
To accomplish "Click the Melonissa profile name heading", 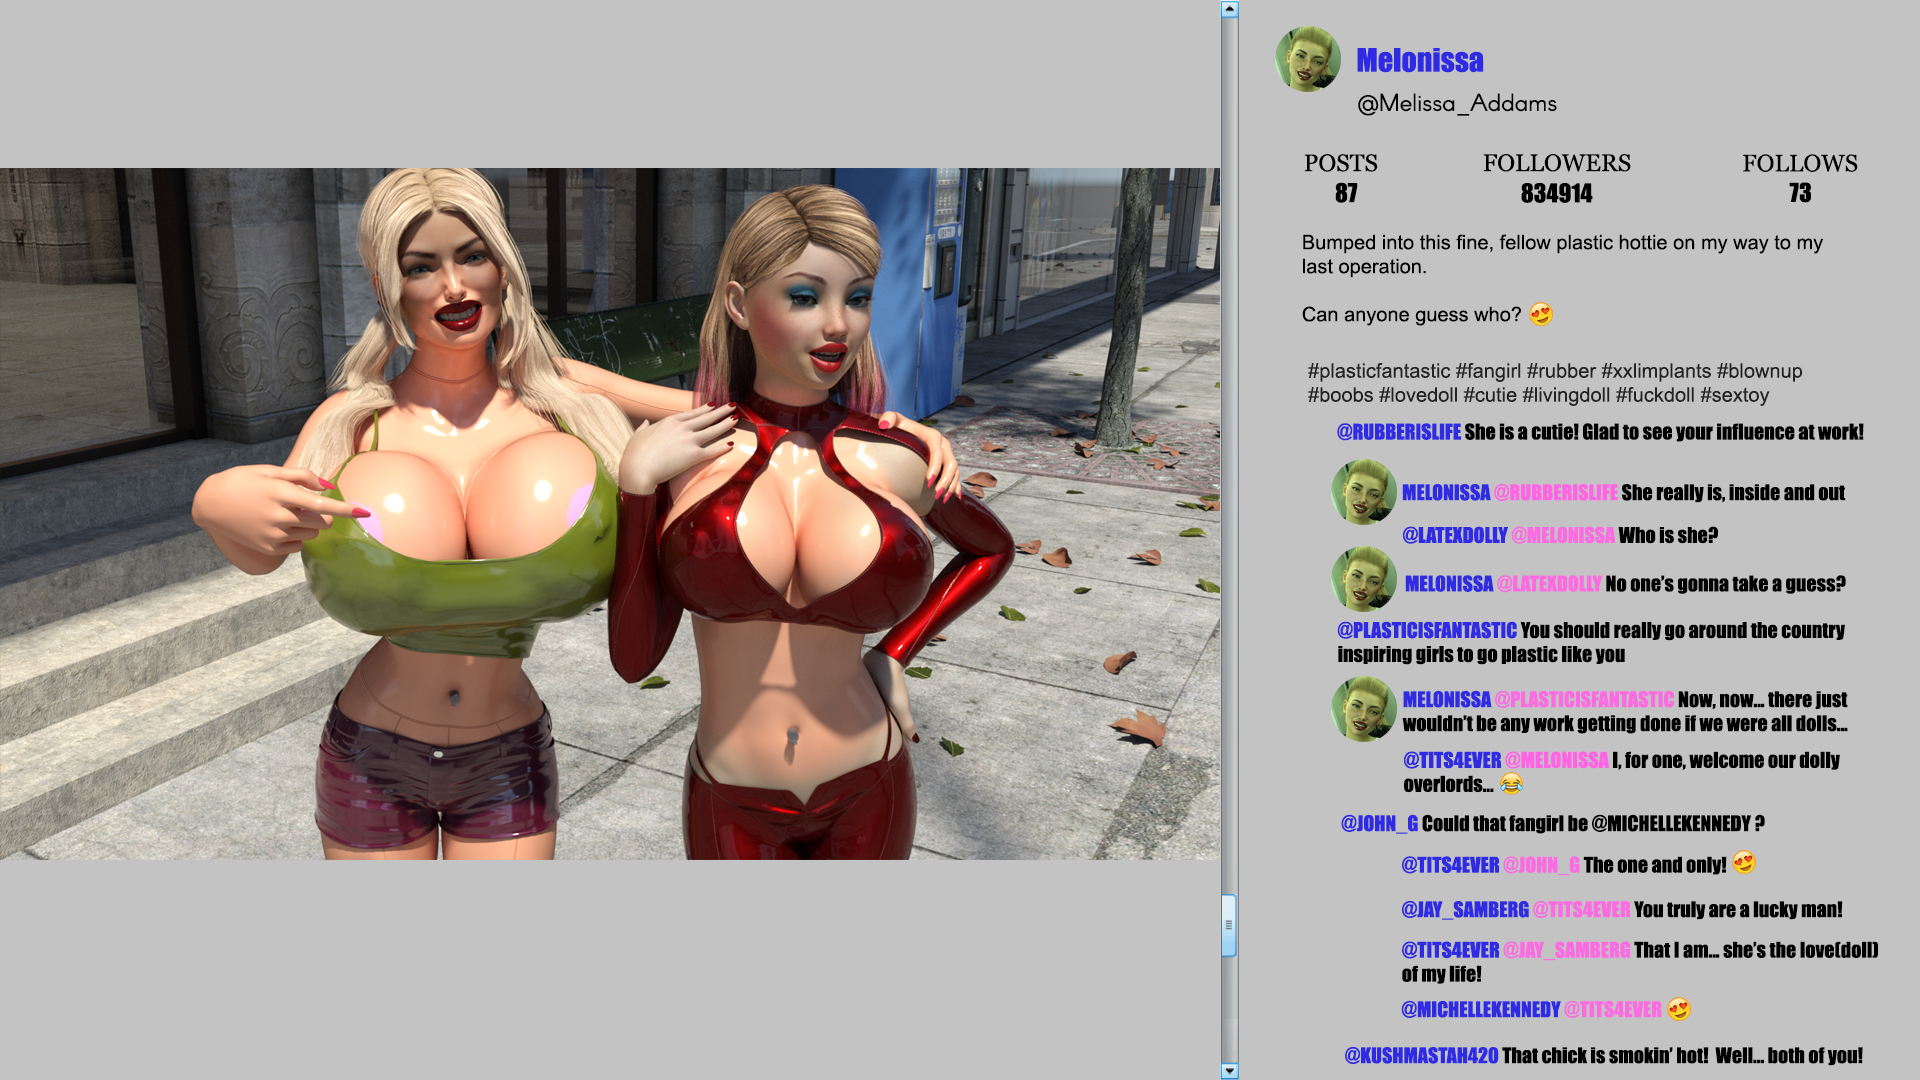I will (1419, 60).
